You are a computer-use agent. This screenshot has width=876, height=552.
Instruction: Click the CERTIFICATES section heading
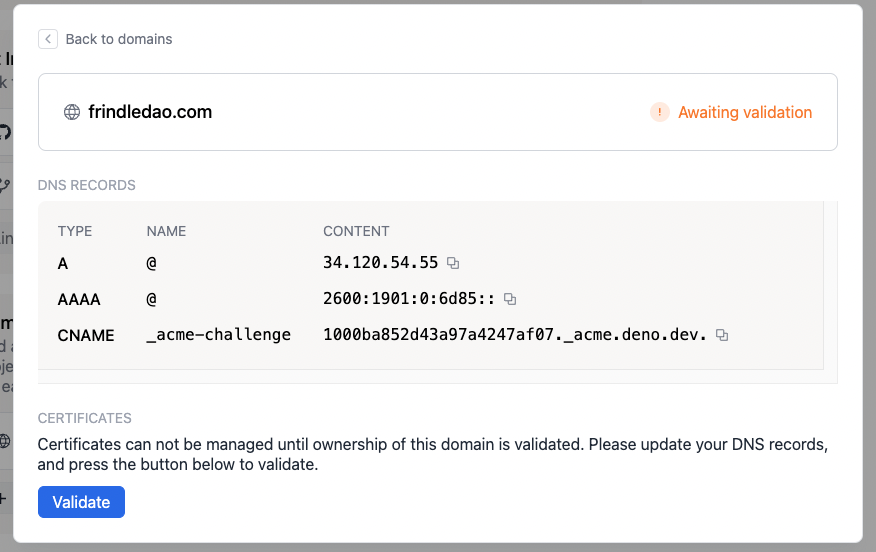click(85, 418)
